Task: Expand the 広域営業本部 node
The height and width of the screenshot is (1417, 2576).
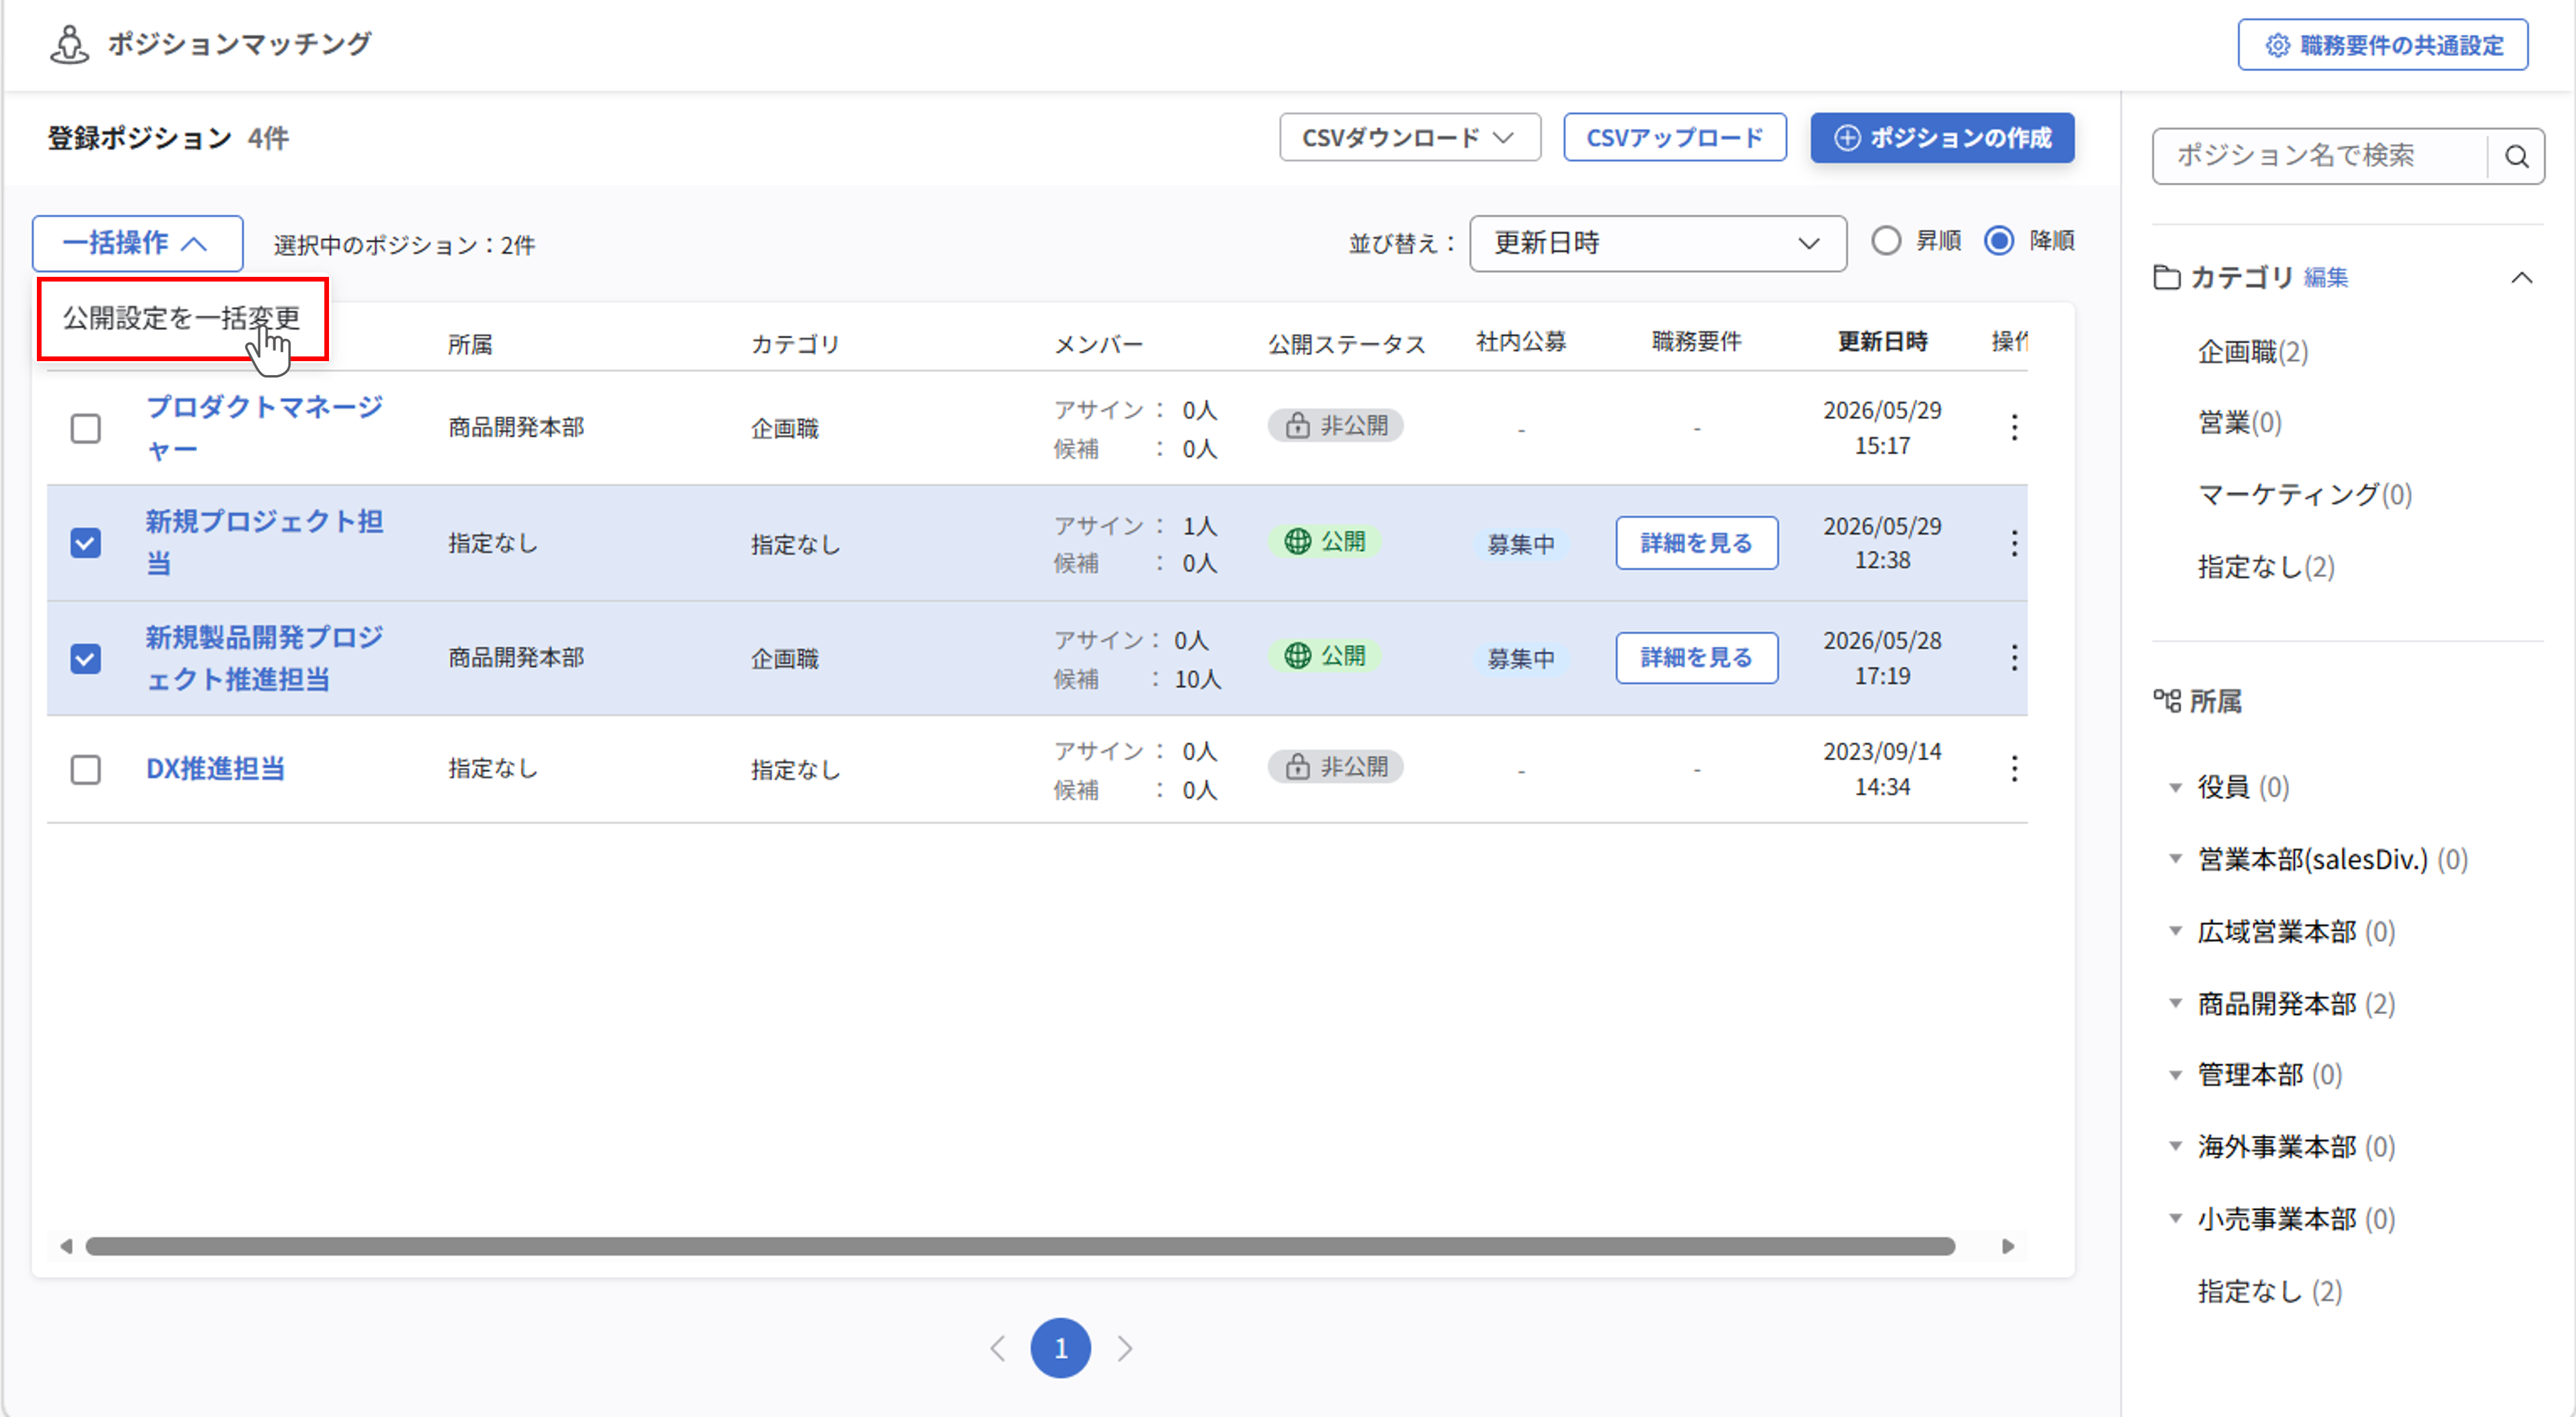Action: [x=2175, y=931]
